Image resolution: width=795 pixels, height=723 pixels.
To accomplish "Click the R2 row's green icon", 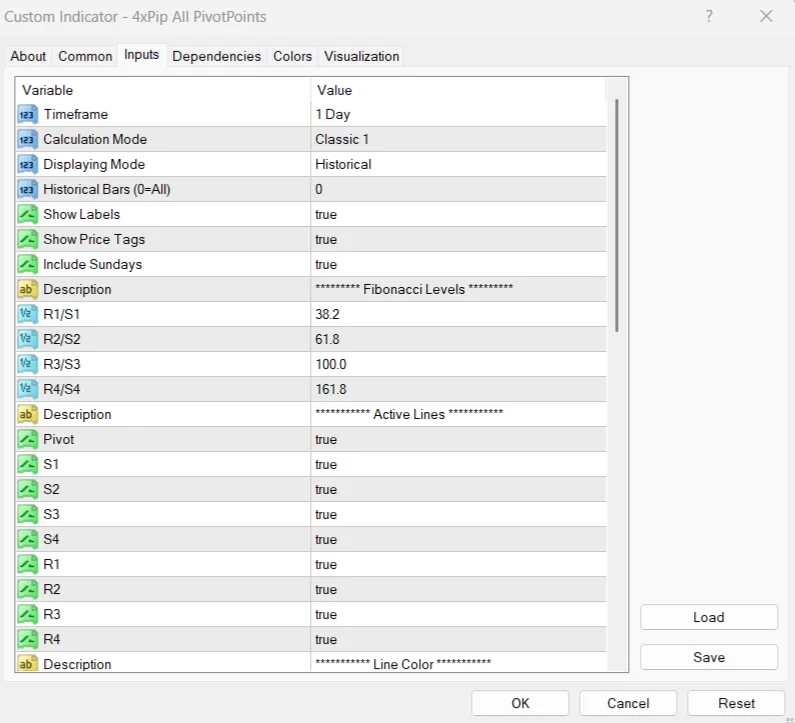I will (x=27, y=590).
